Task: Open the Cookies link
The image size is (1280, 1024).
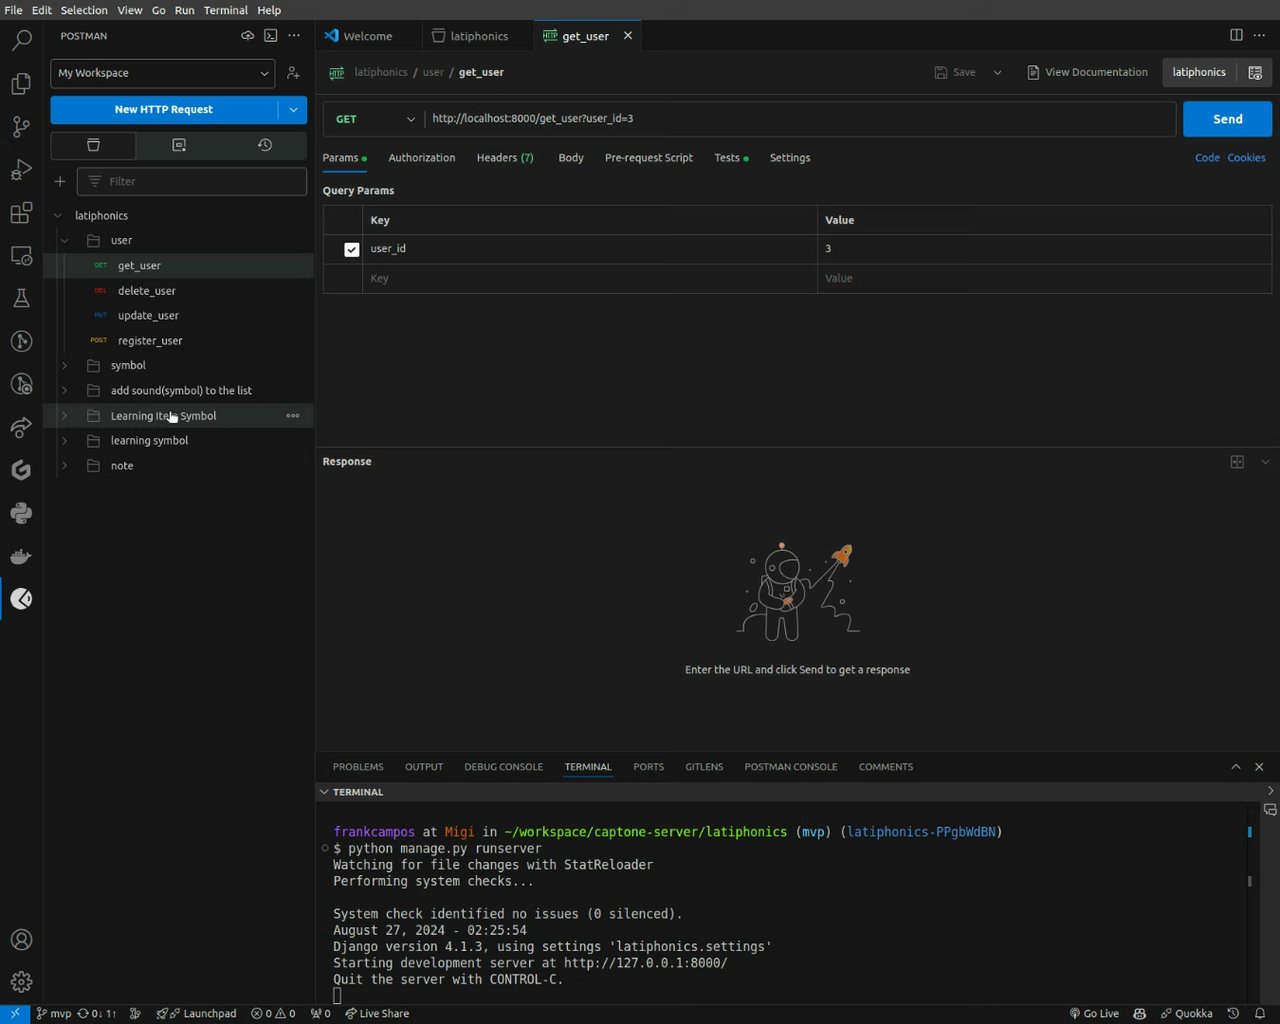Action: click(x=1246, y=158)
